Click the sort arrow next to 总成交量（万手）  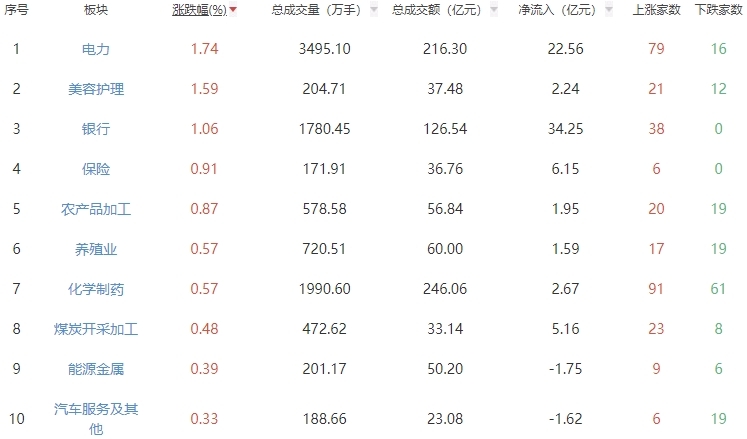[374, 10]
